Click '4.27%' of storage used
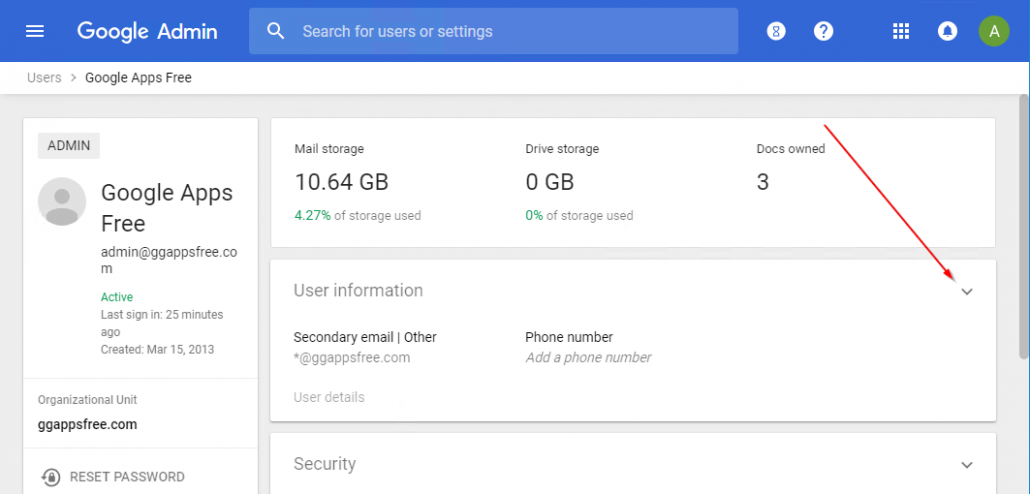Screen dimensions: 1030x494 pos(313,215)
